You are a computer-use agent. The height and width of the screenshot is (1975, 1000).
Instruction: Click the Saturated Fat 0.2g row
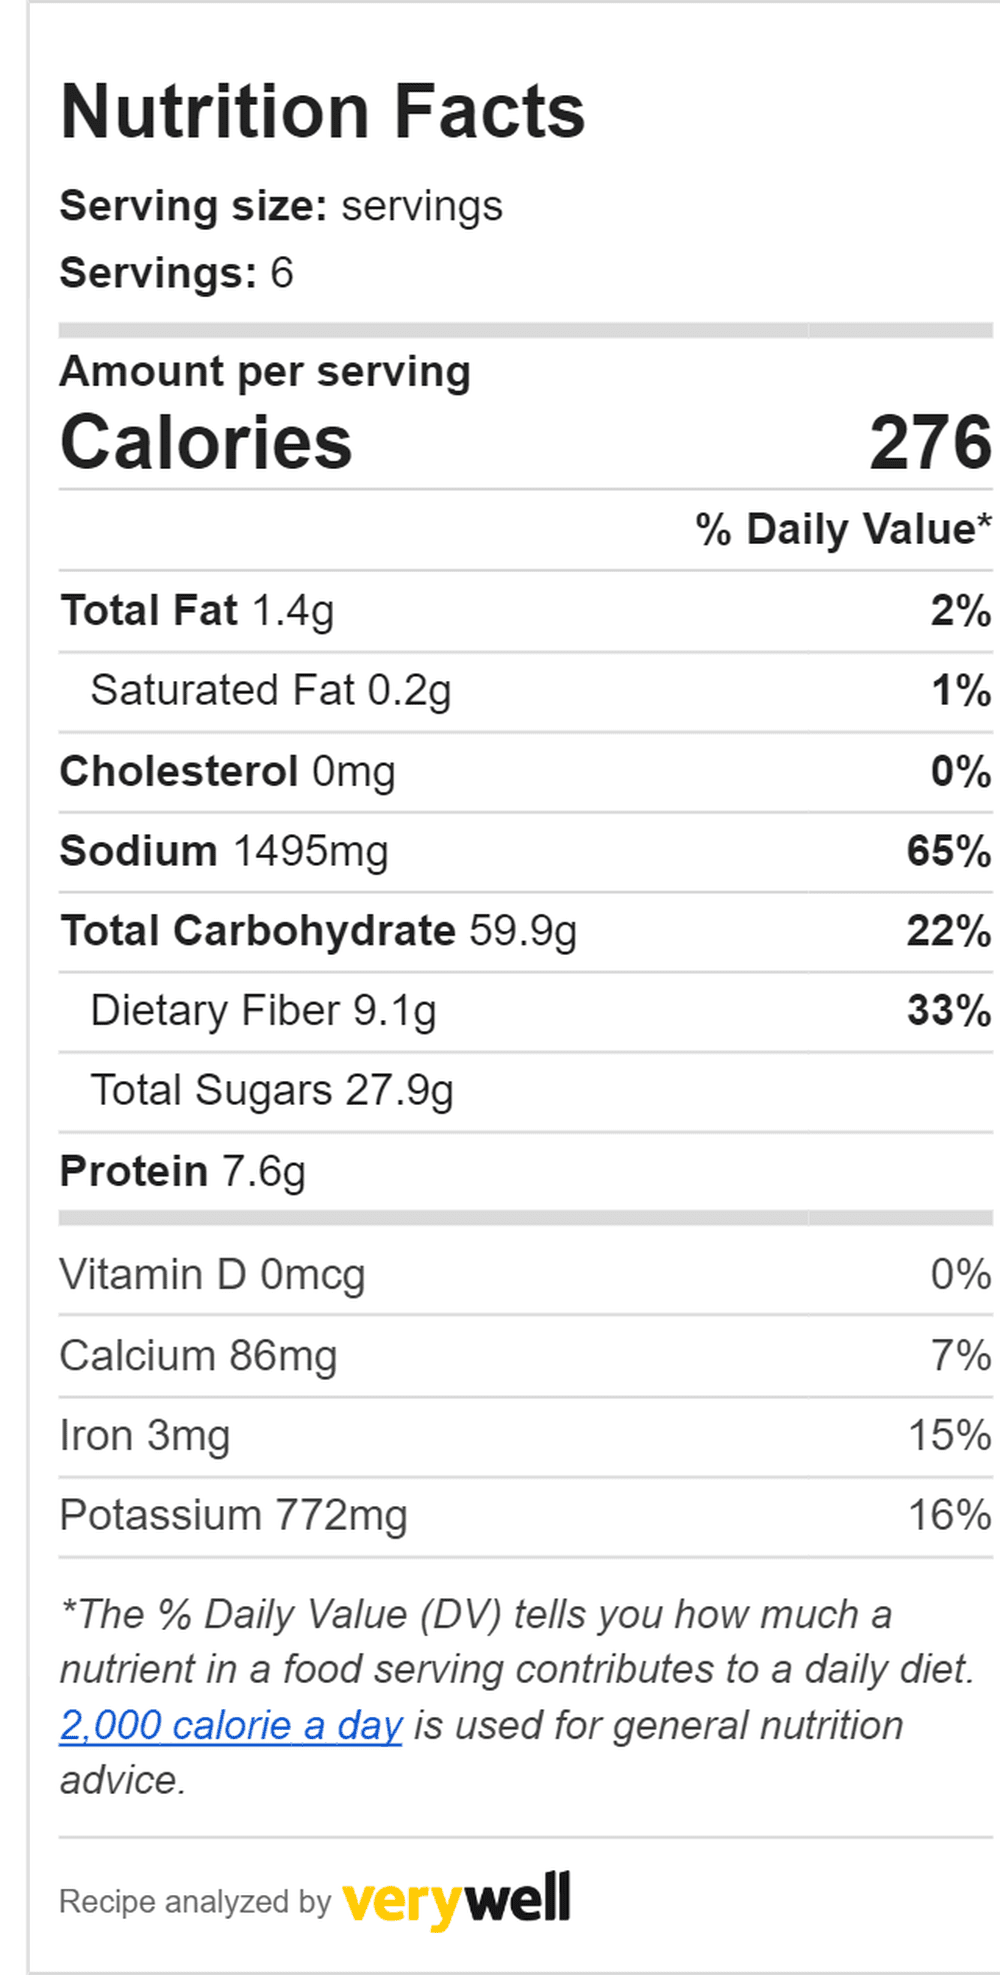[526, 691]
